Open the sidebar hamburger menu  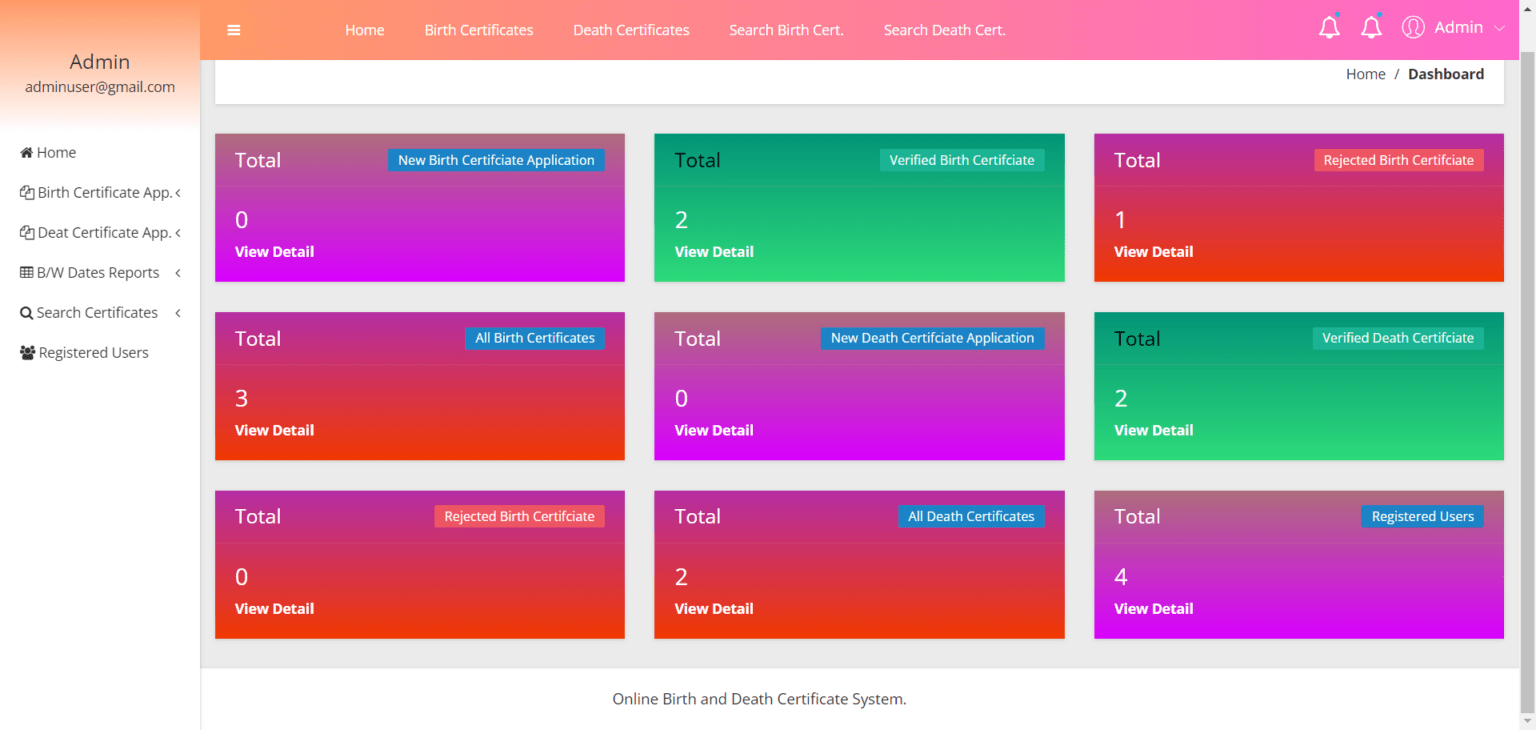pos(233,29)
